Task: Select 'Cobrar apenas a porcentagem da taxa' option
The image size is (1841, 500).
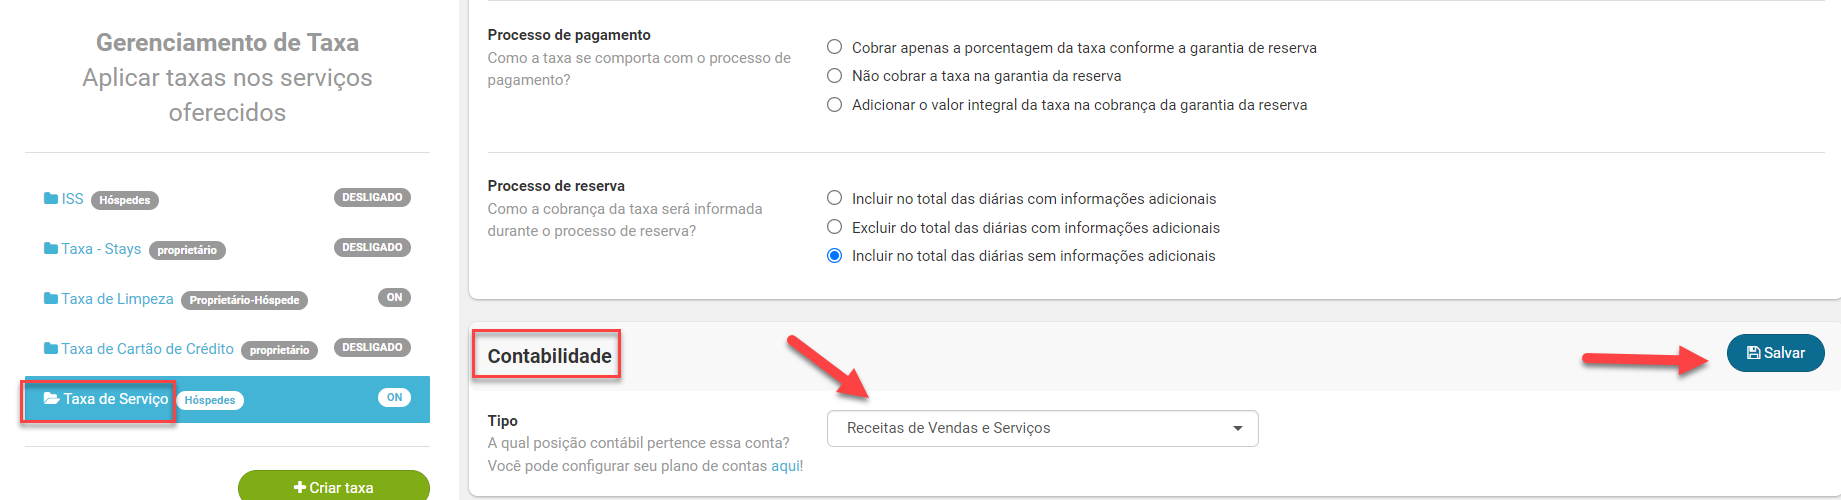Action: point(834,47)
